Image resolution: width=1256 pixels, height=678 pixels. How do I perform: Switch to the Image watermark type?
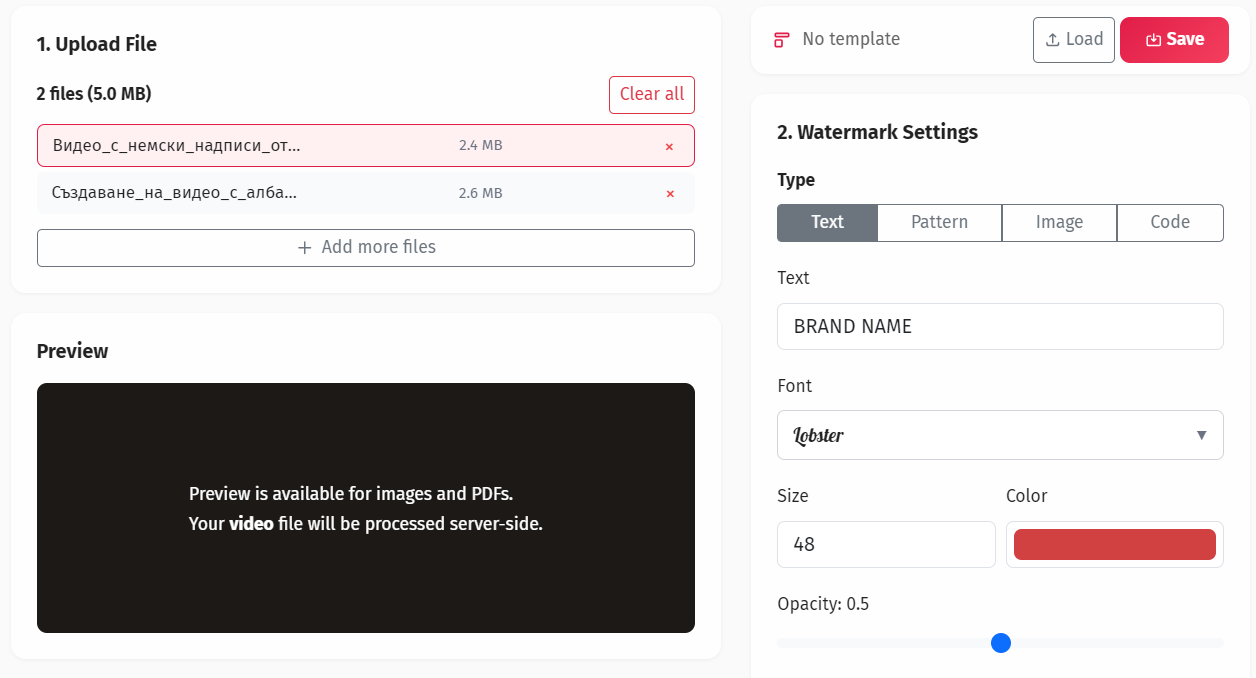tap(1059, 222)
